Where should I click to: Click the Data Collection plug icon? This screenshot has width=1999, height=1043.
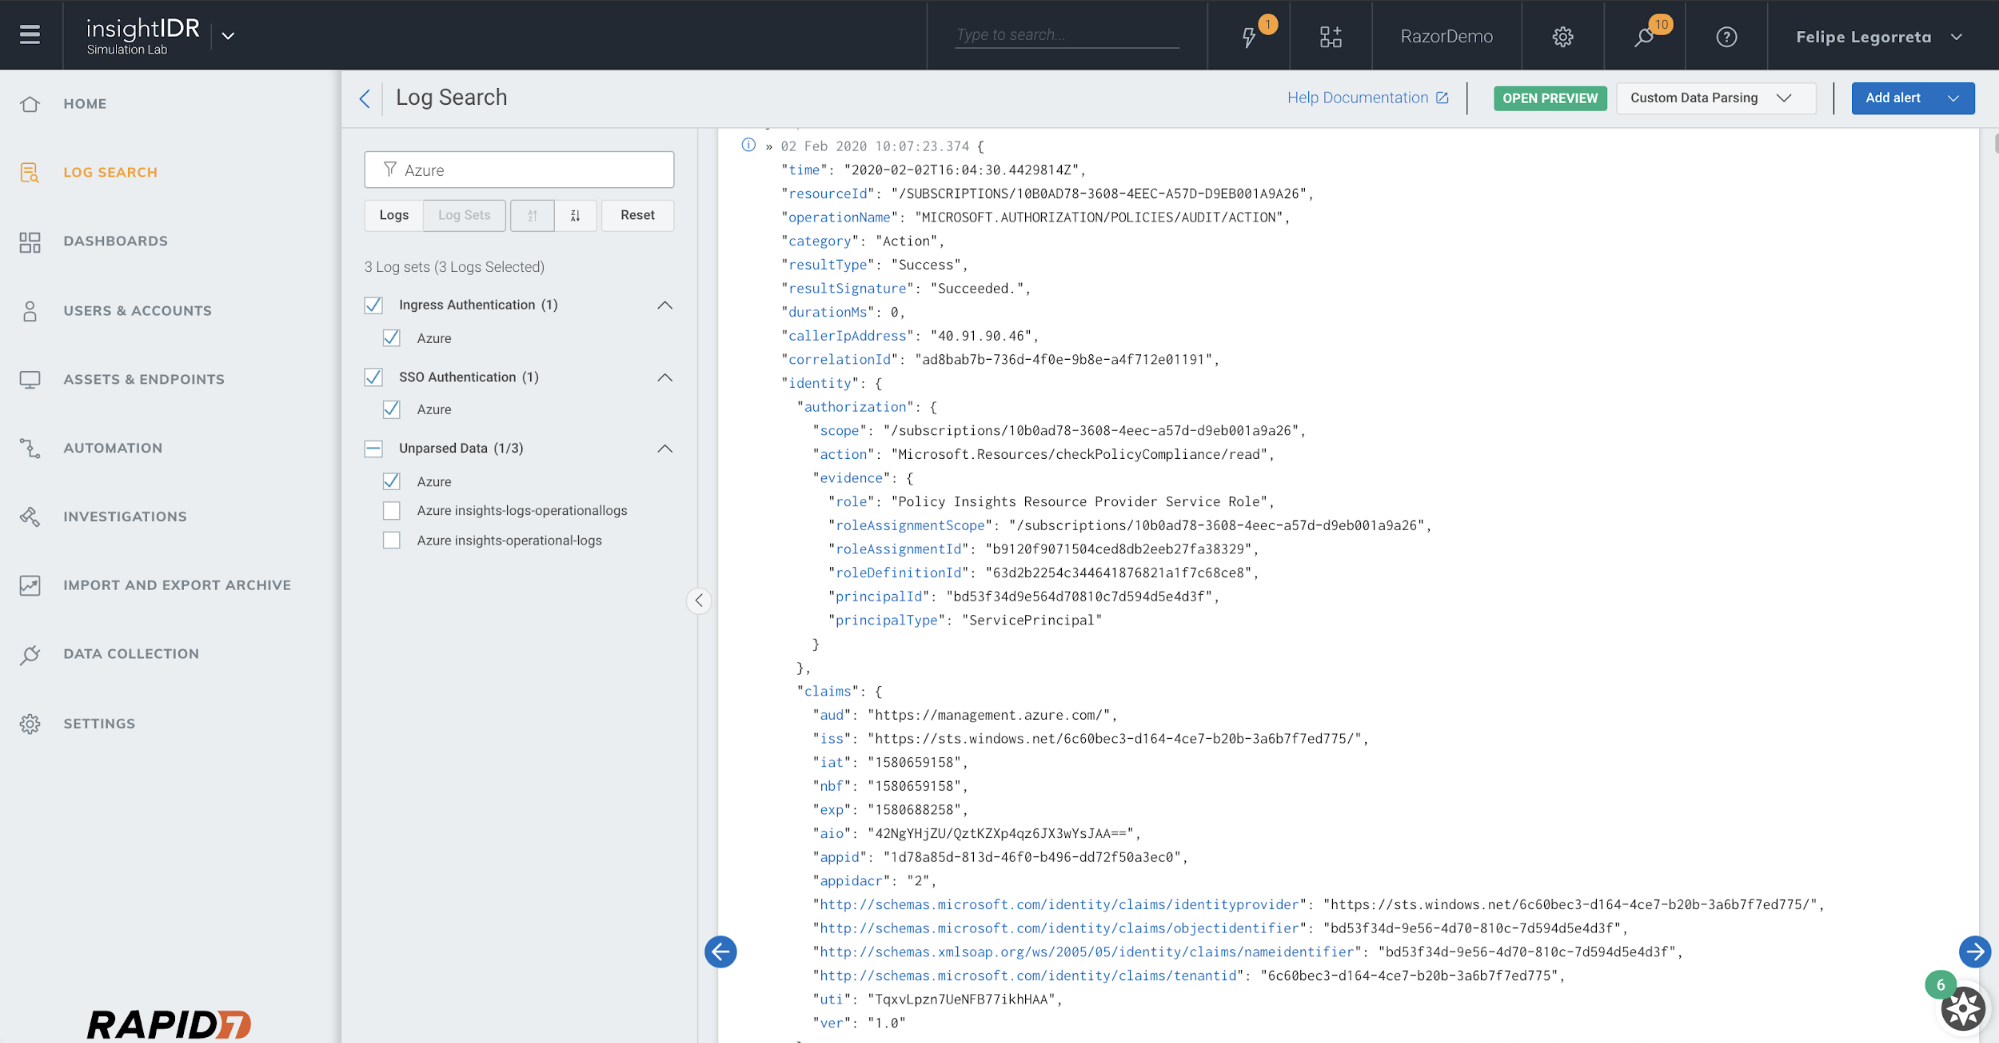tap(30, 654)
